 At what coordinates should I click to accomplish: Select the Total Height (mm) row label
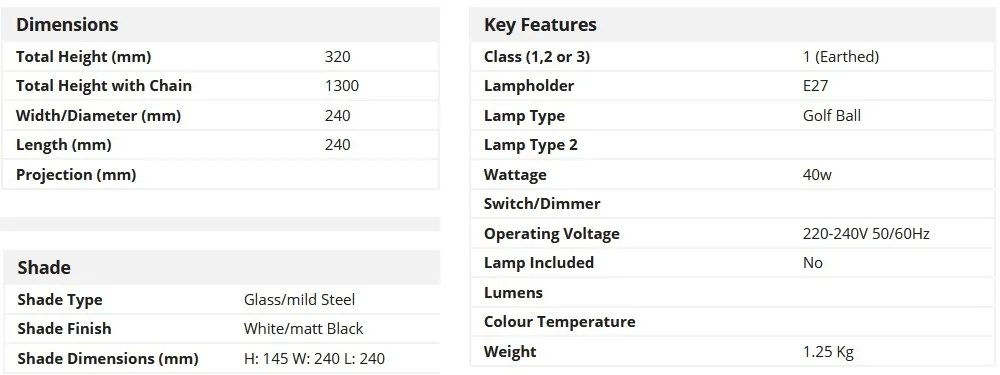click(x=84, y=57)
